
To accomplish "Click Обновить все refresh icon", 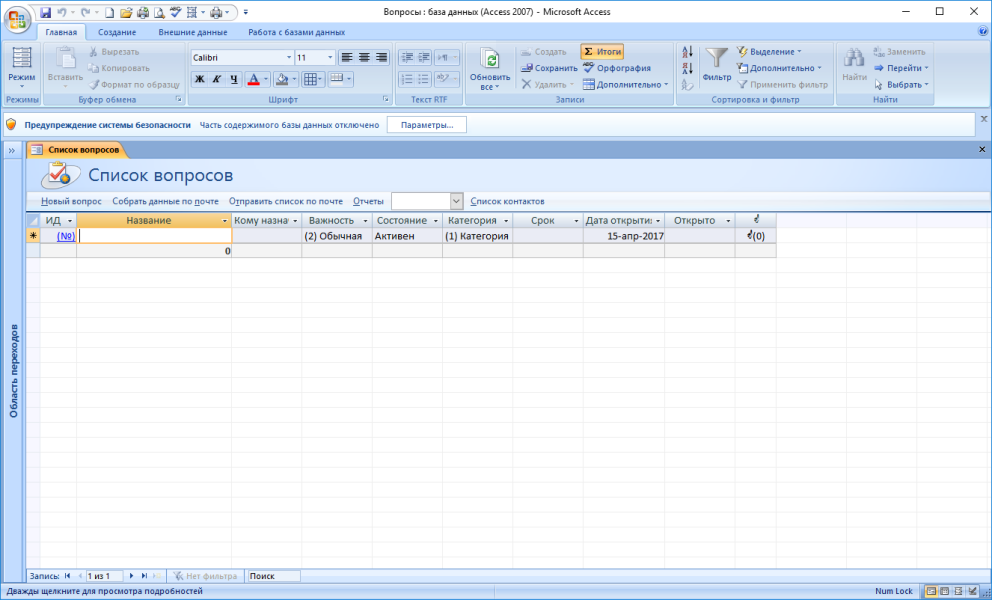I will coord(490,60).
